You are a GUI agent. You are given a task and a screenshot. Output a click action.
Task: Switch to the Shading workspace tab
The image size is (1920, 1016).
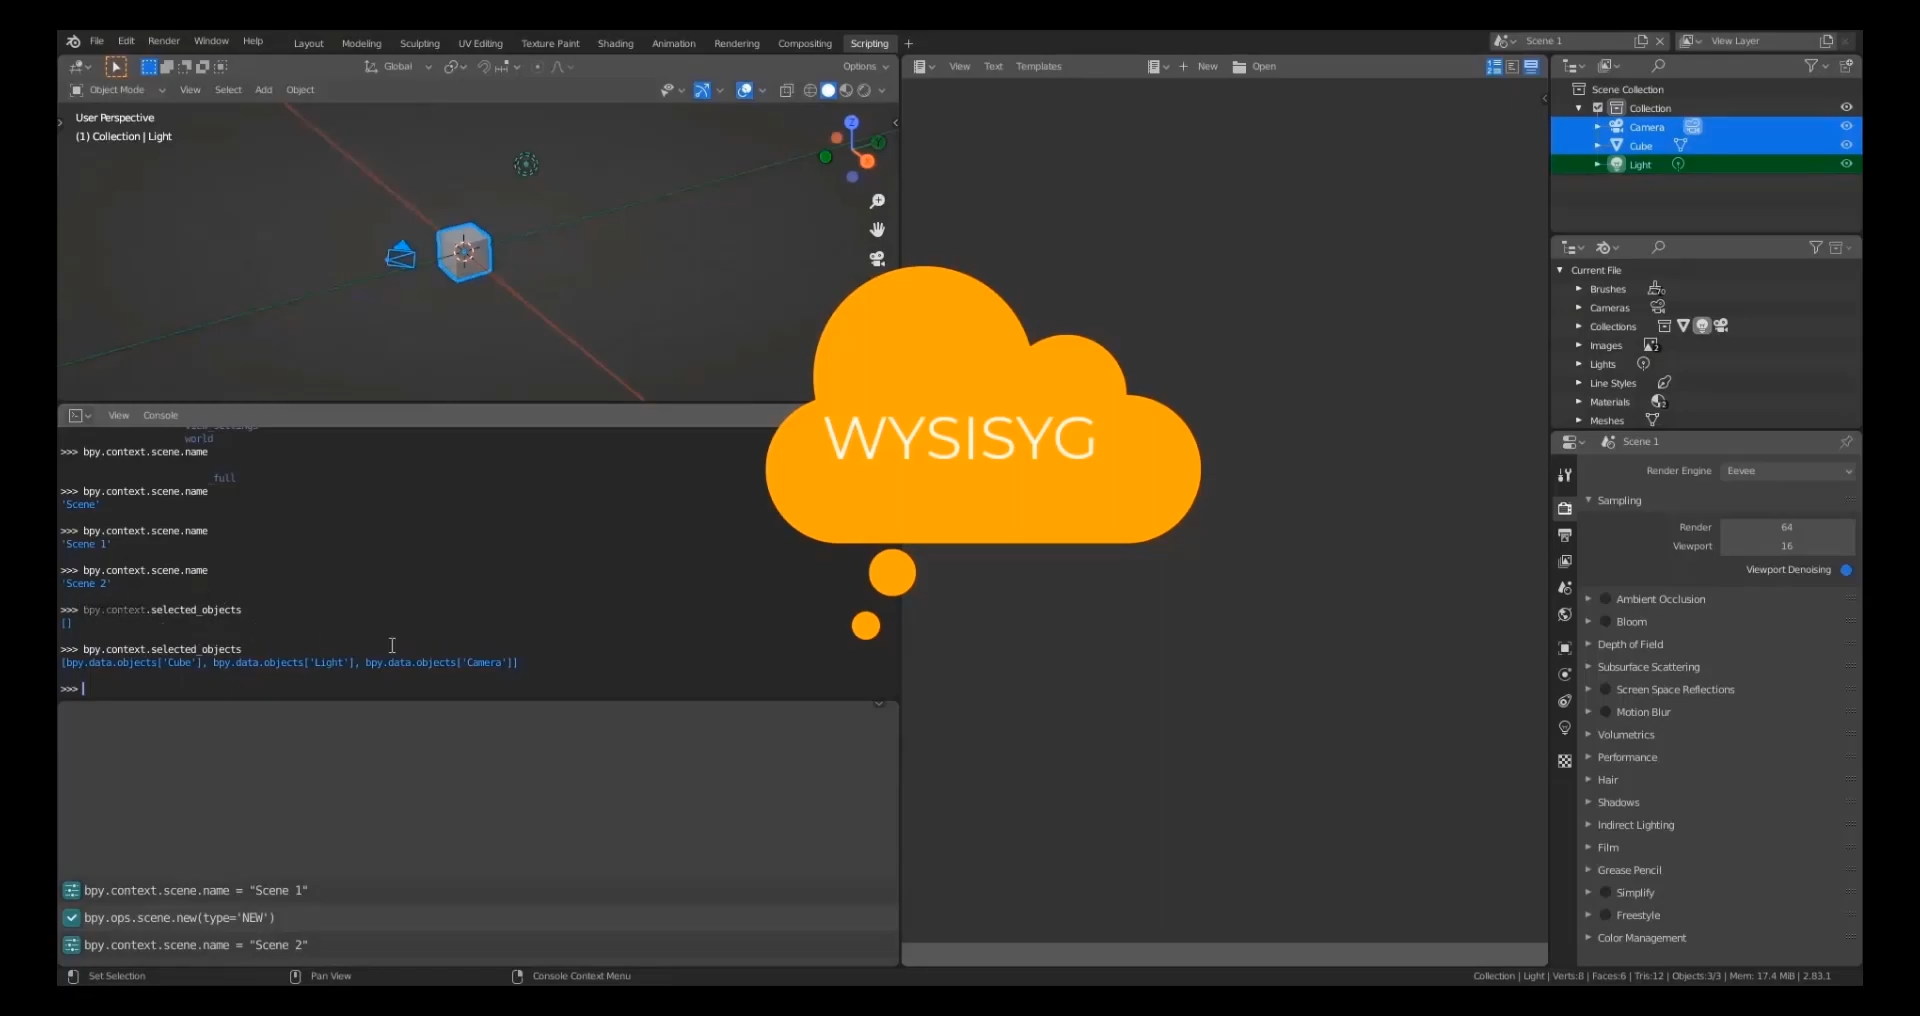coord(615,44)
